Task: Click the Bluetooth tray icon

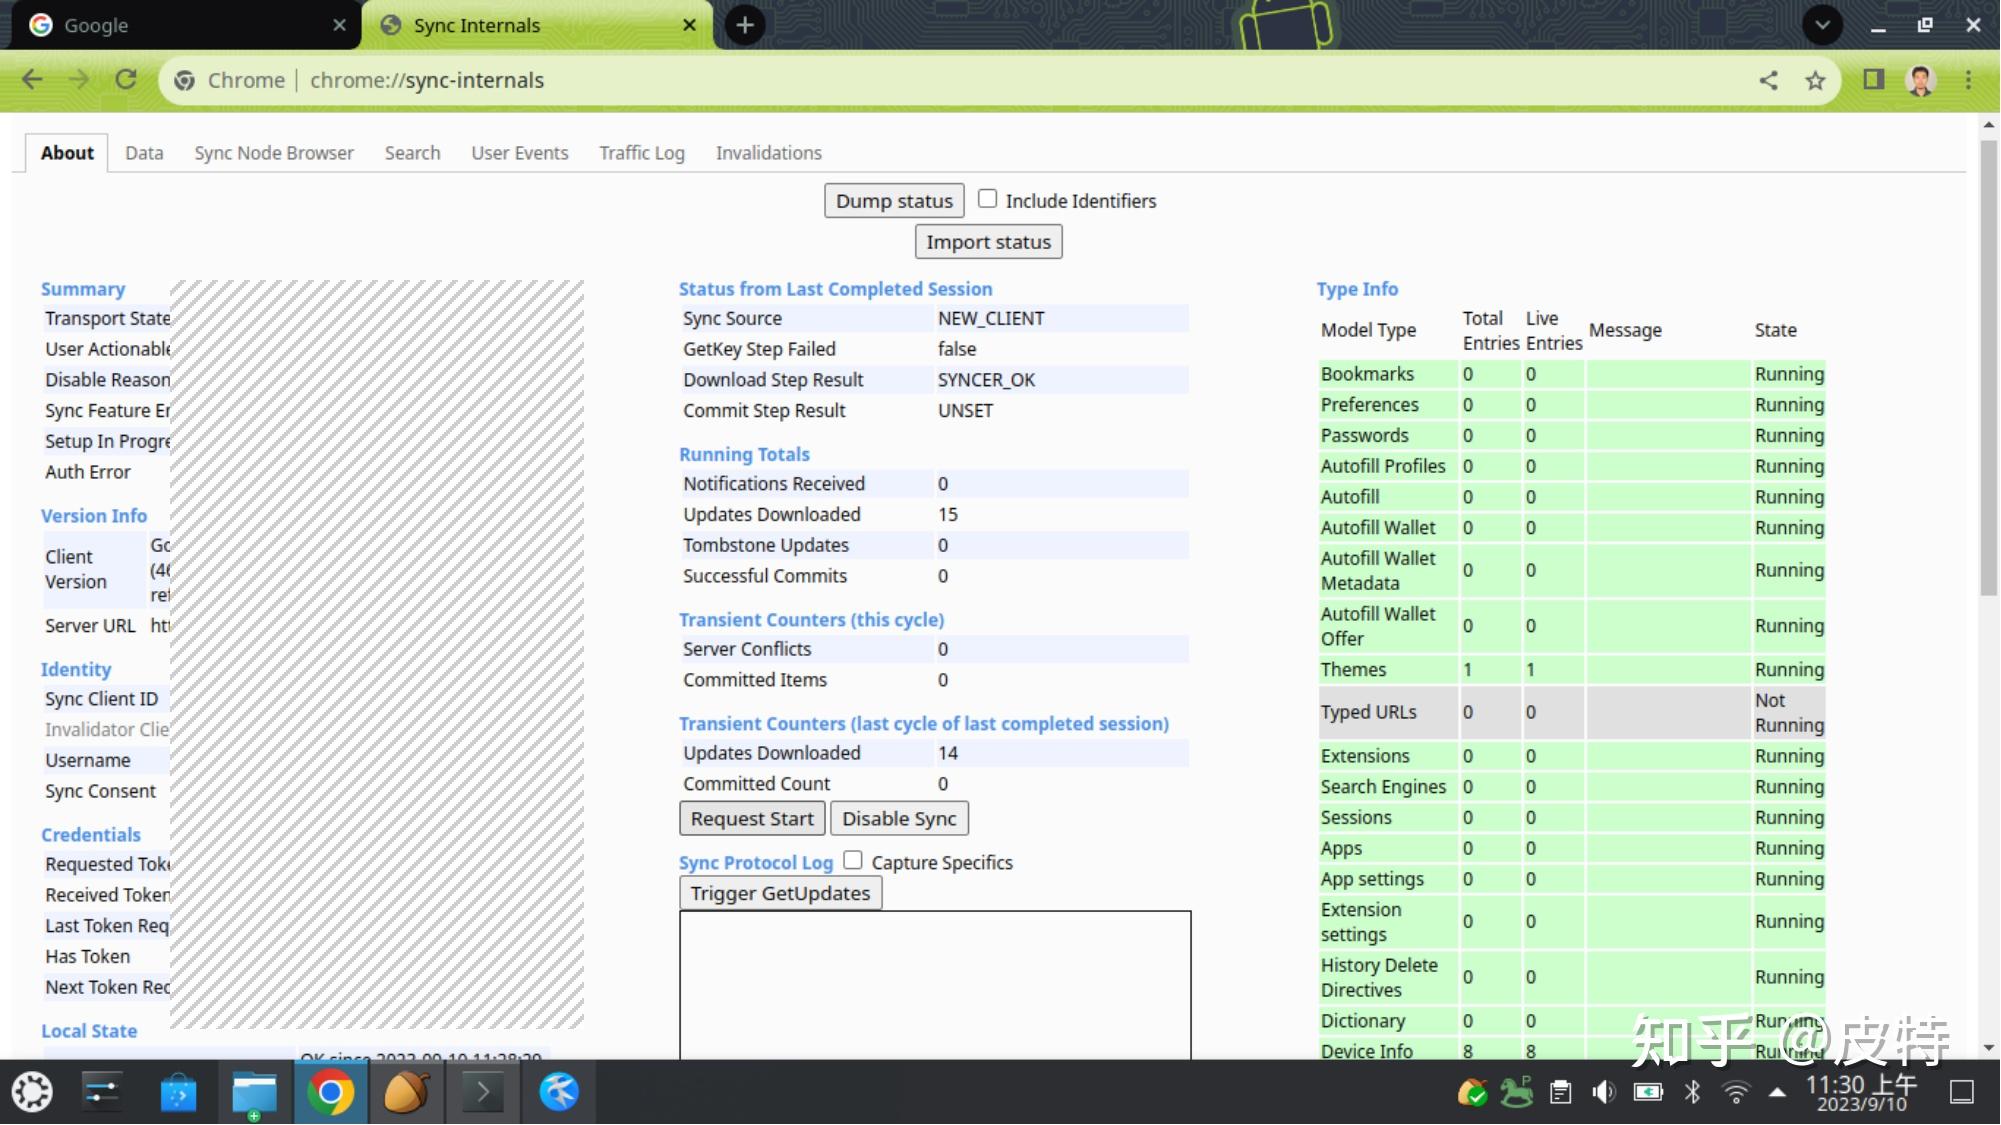Action: [x=1692, y=1092]
